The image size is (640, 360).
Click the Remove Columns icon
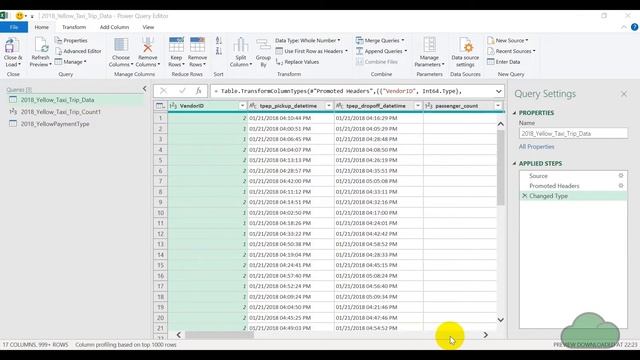coord(147,45)
